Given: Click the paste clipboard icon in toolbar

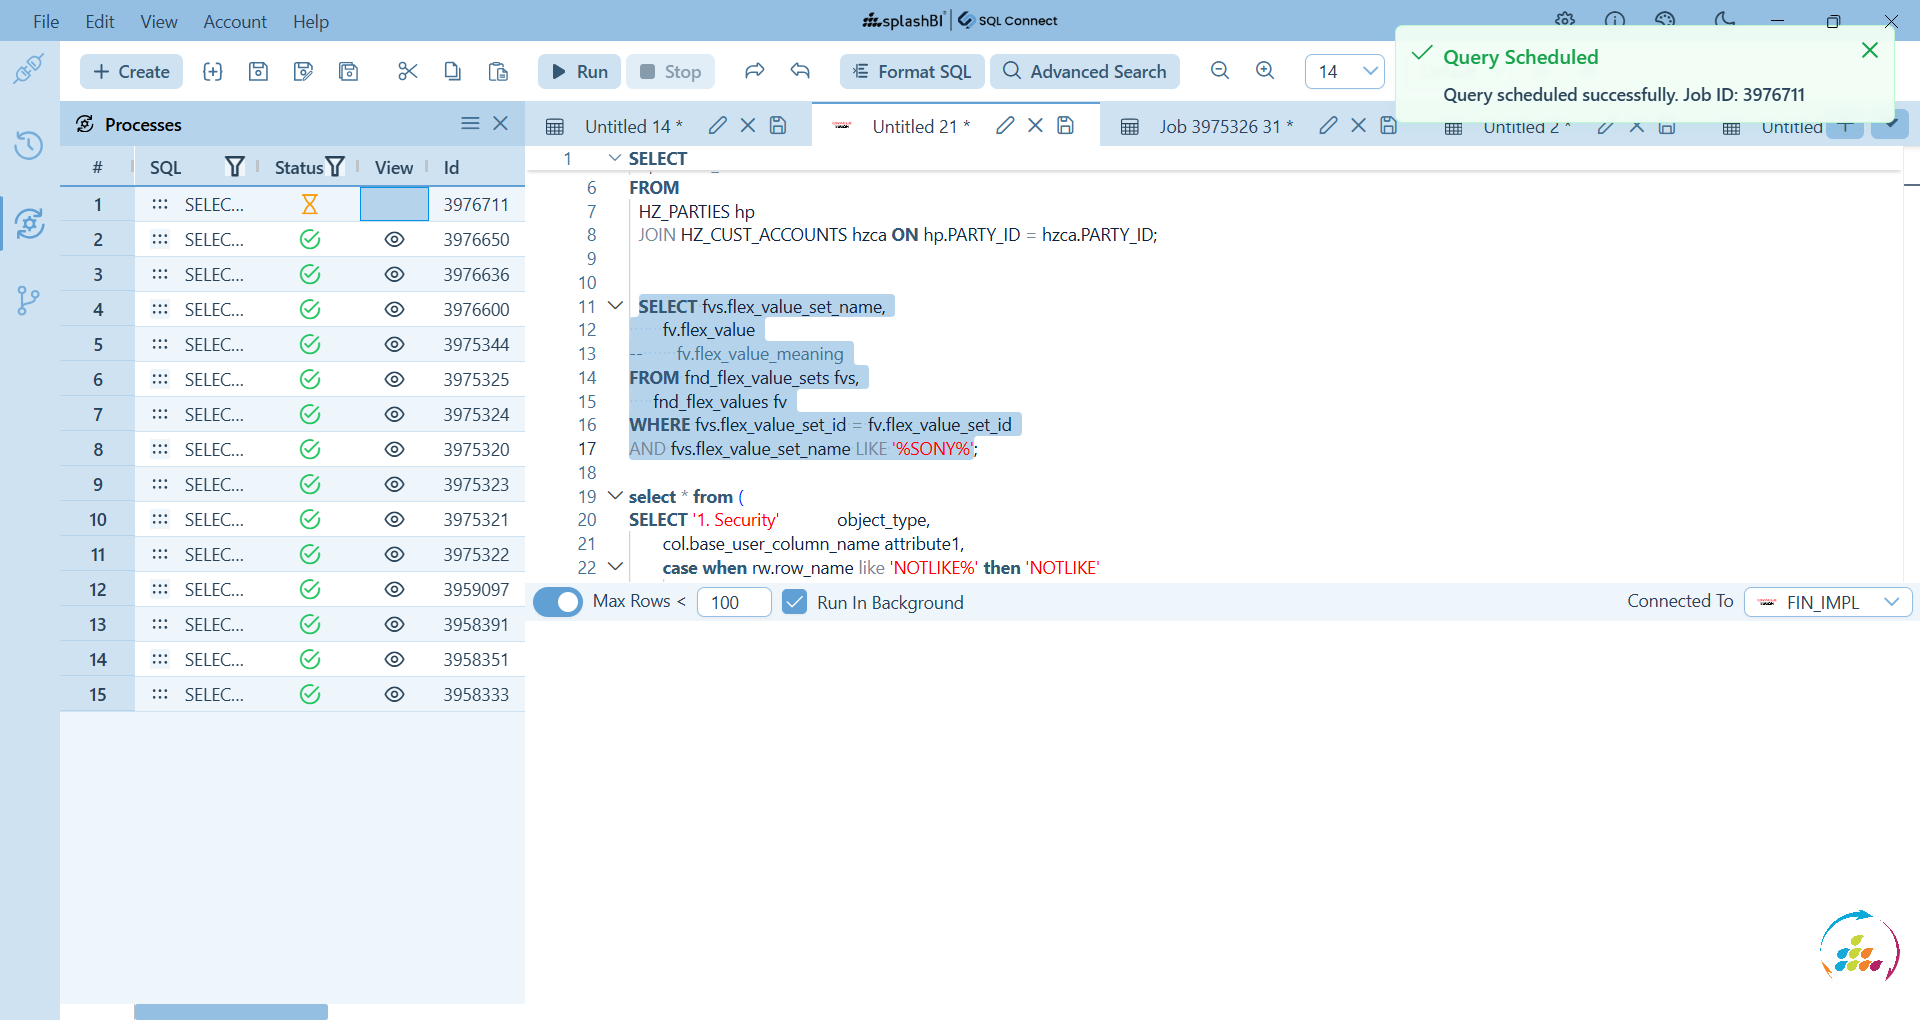Looking at the screenshot, I should coord(497,71).
